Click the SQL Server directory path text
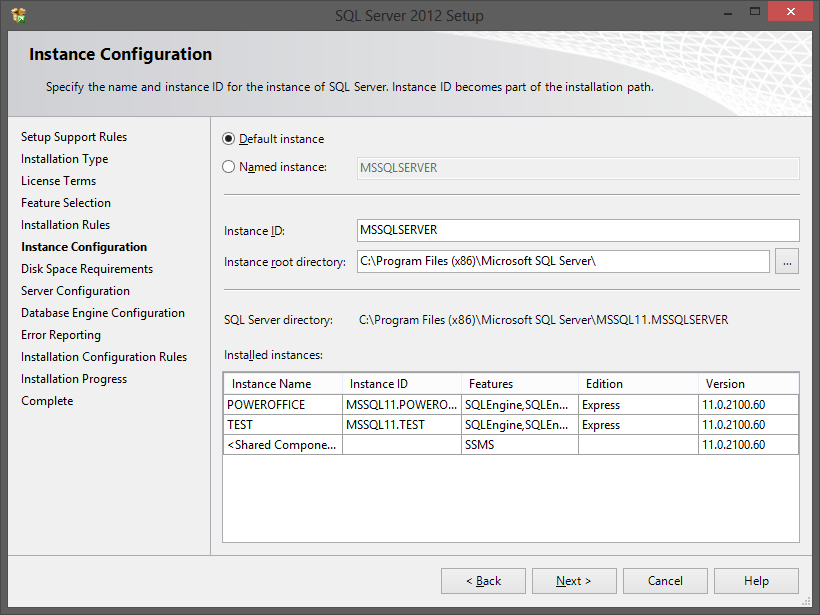Viewport: 820px width, 615px height. tap(543, 320)
